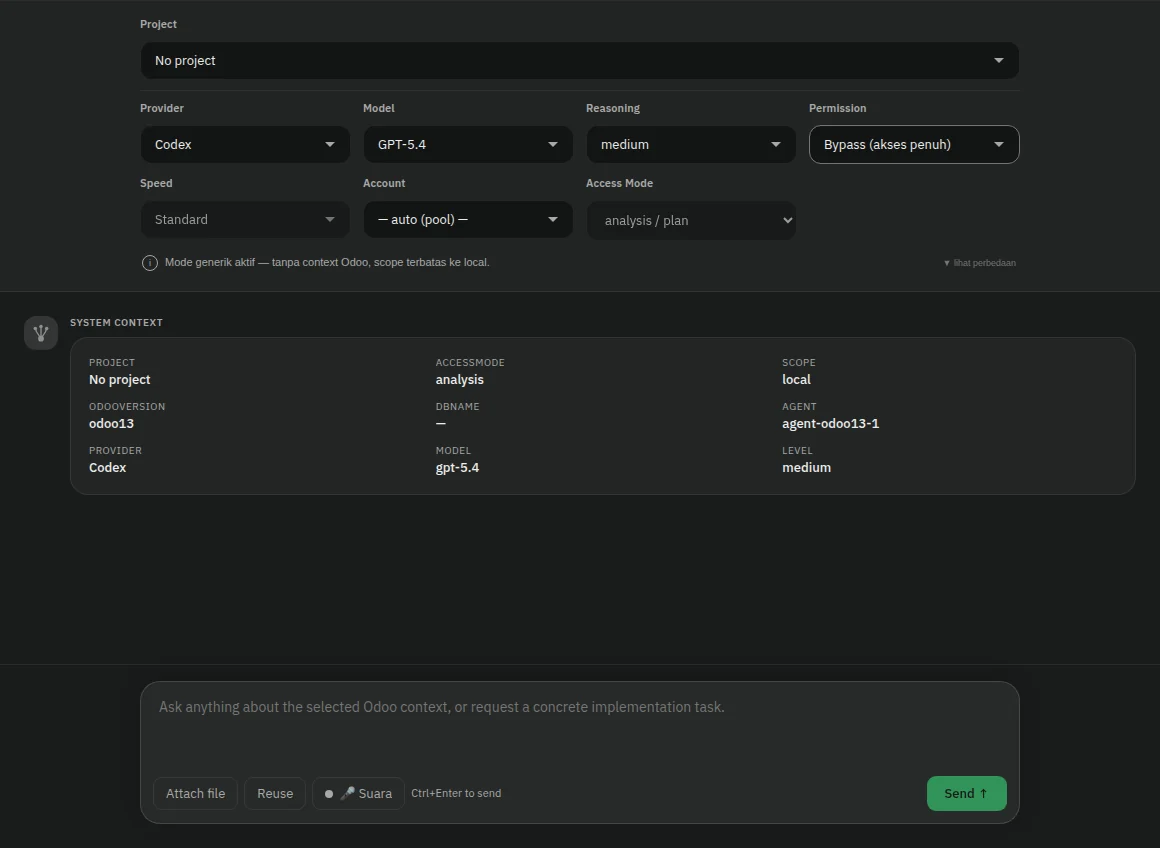Viewport: 1160px width, 848px height.
Task: Click the Mode generik aktif notice text
Action: [327, 262]
